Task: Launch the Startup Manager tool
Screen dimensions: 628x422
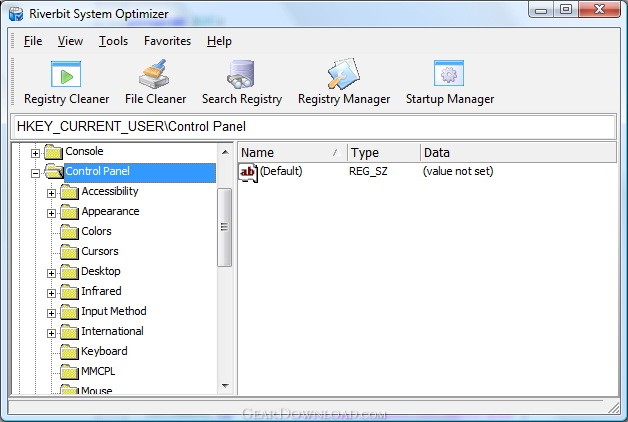Action: coord(449,82)
